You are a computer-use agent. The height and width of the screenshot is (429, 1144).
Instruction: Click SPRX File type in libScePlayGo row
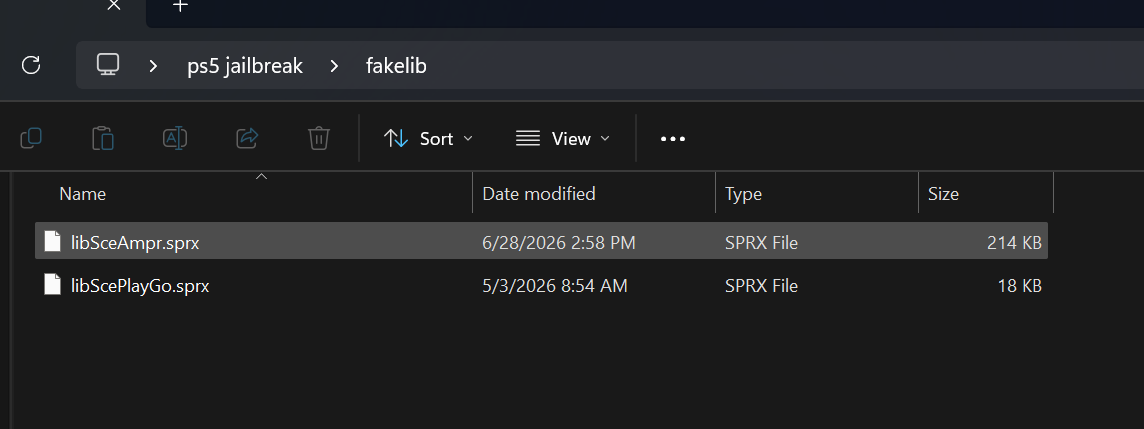coord(762,286)
